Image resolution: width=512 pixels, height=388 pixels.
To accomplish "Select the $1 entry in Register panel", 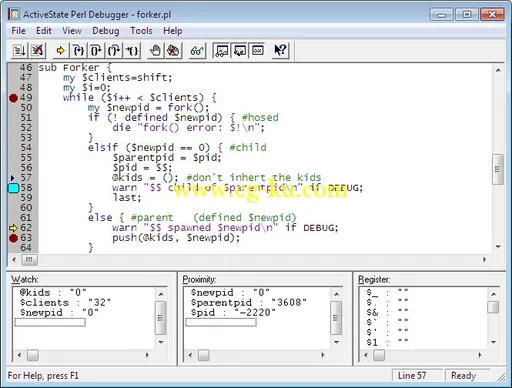I will click(387, 342).
